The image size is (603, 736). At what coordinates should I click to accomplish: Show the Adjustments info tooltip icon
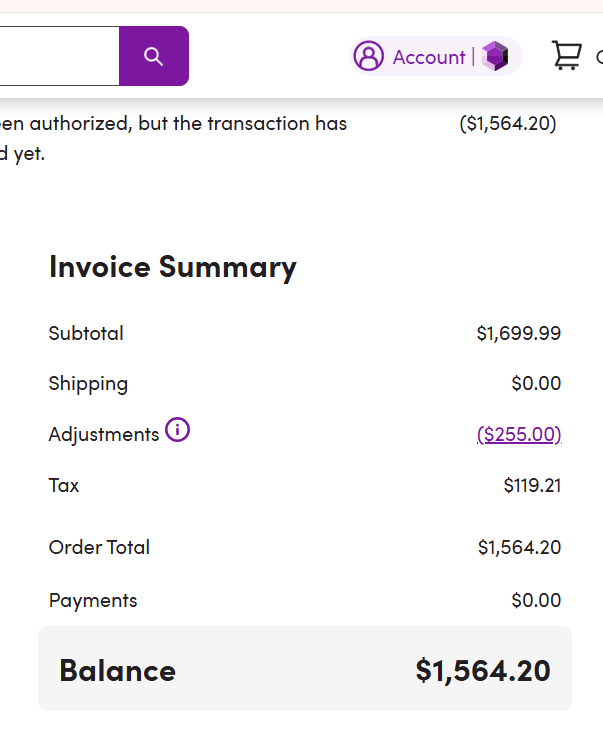point(177,430)
